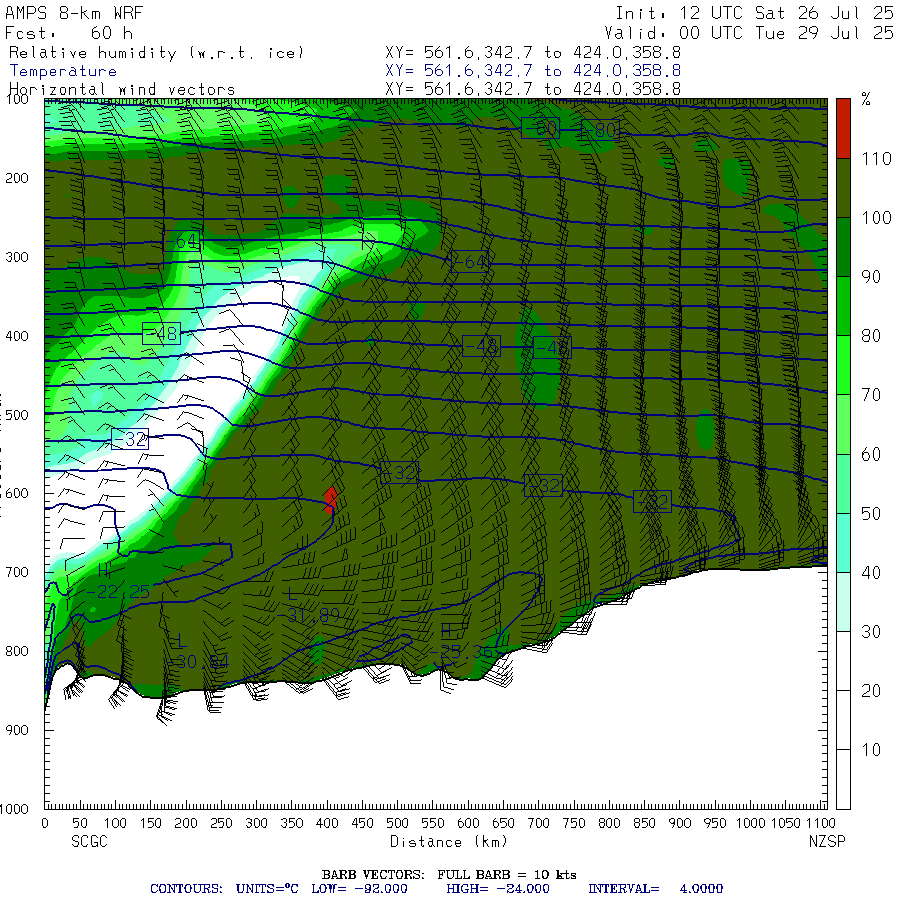Screen dimensions: 900x900
Task: Click the "NZSP" station label below the axis
Action: click(827, 841)
